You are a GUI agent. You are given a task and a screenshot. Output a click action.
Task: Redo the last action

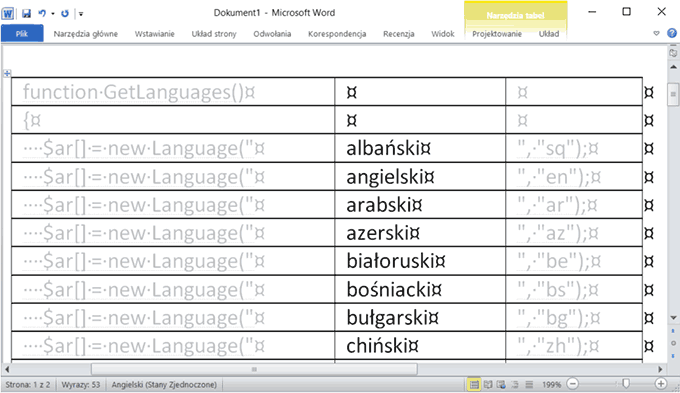tap(65, 13)
